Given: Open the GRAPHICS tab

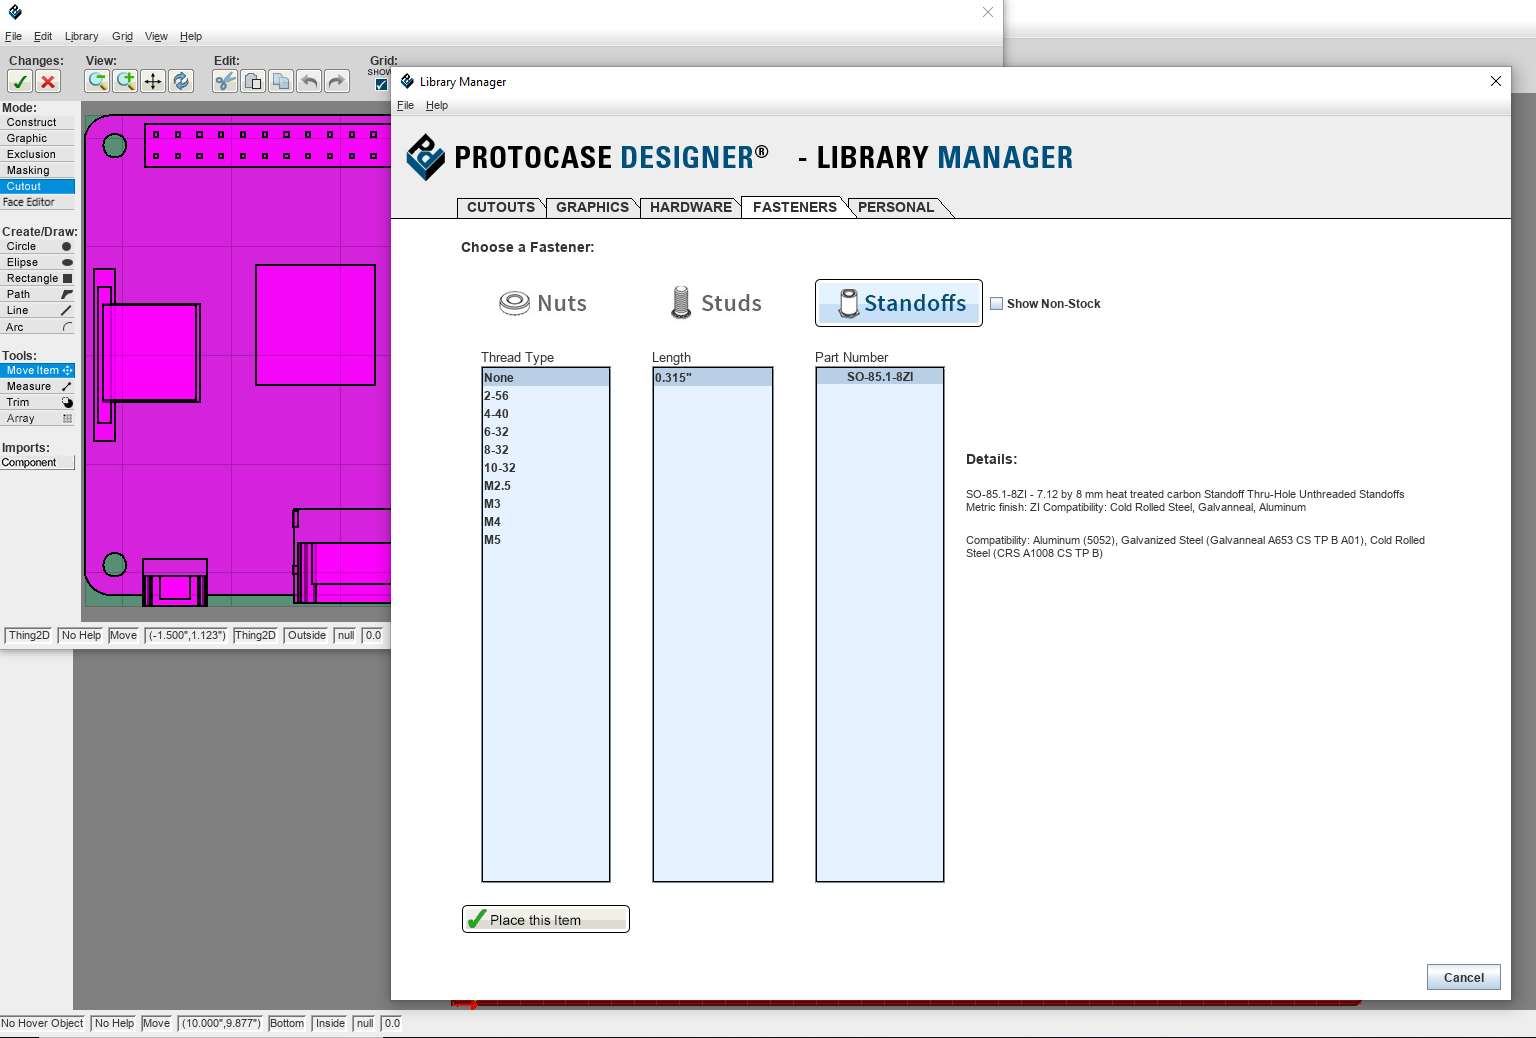Looking at the screenshot, I should click(x=592, y=207).
